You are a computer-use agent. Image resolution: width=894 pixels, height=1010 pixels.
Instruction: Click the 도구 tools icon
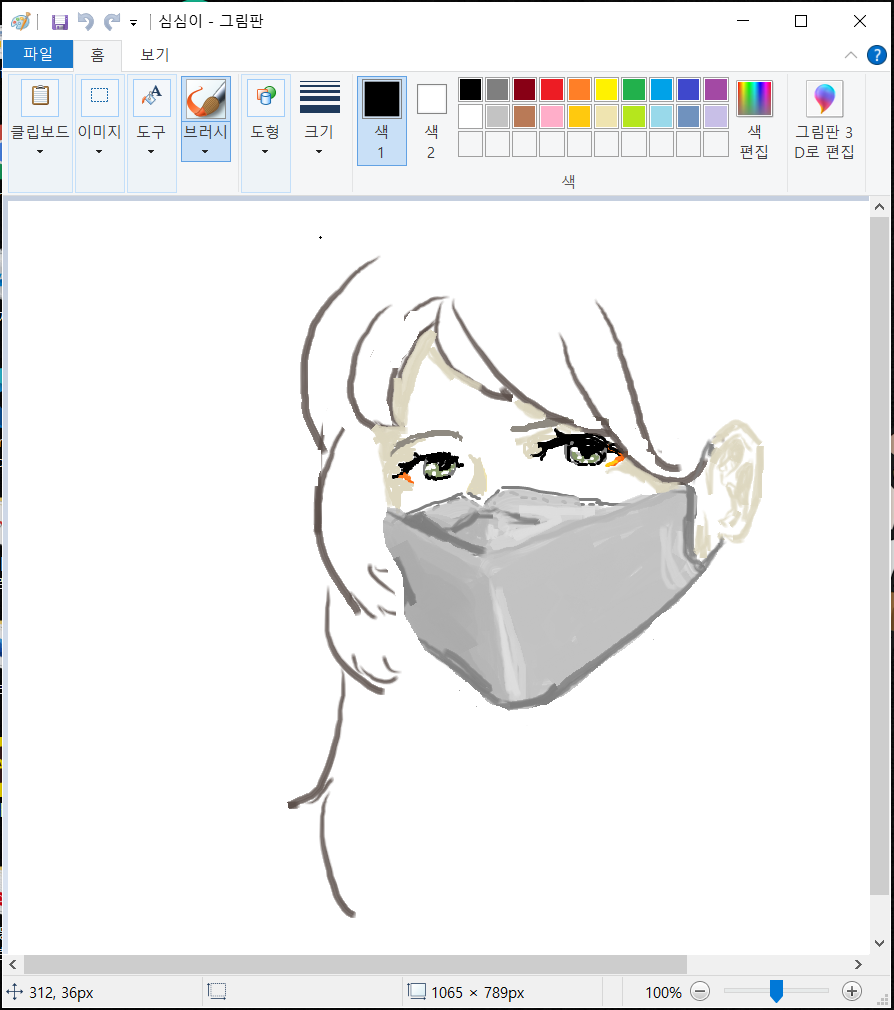tap(151, 97)
